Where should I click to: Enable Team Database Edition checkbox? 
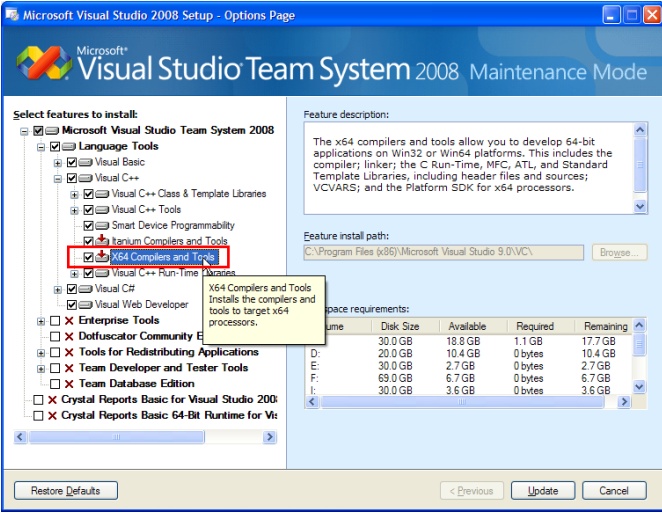pyautogui.click(x=55, y=384)
